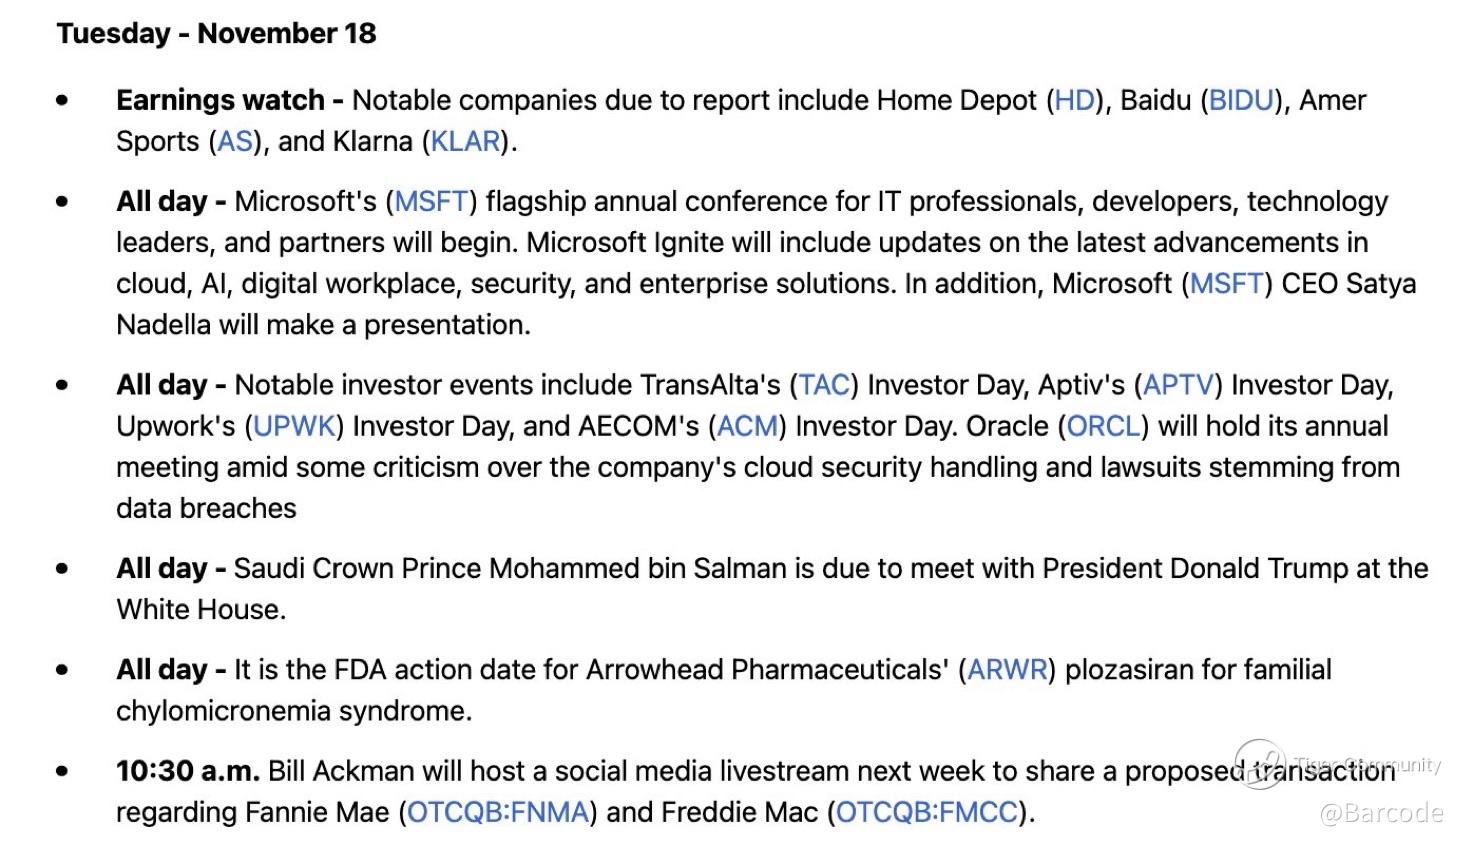Click the Tiger Community watermark logo
Viewport: 1472px width, 846px height.
(1260, 765)
